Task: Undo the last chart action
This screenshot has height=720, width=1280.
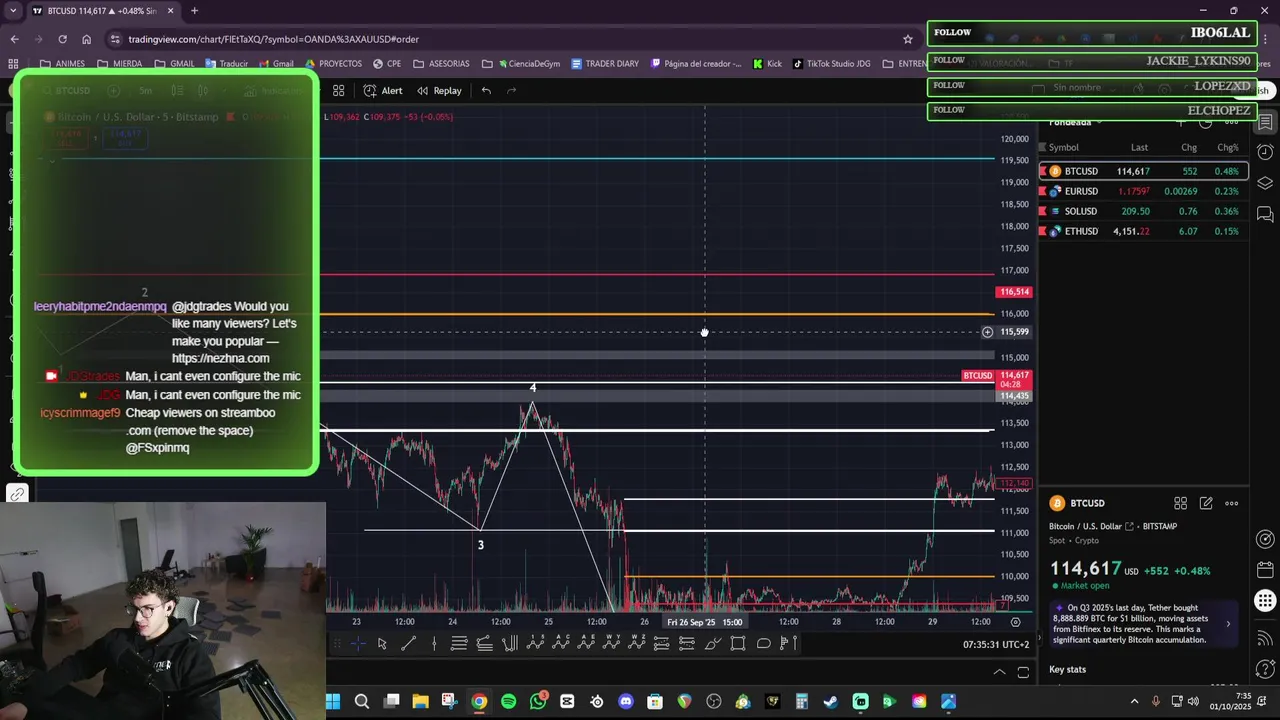Action: pos(486,90)
